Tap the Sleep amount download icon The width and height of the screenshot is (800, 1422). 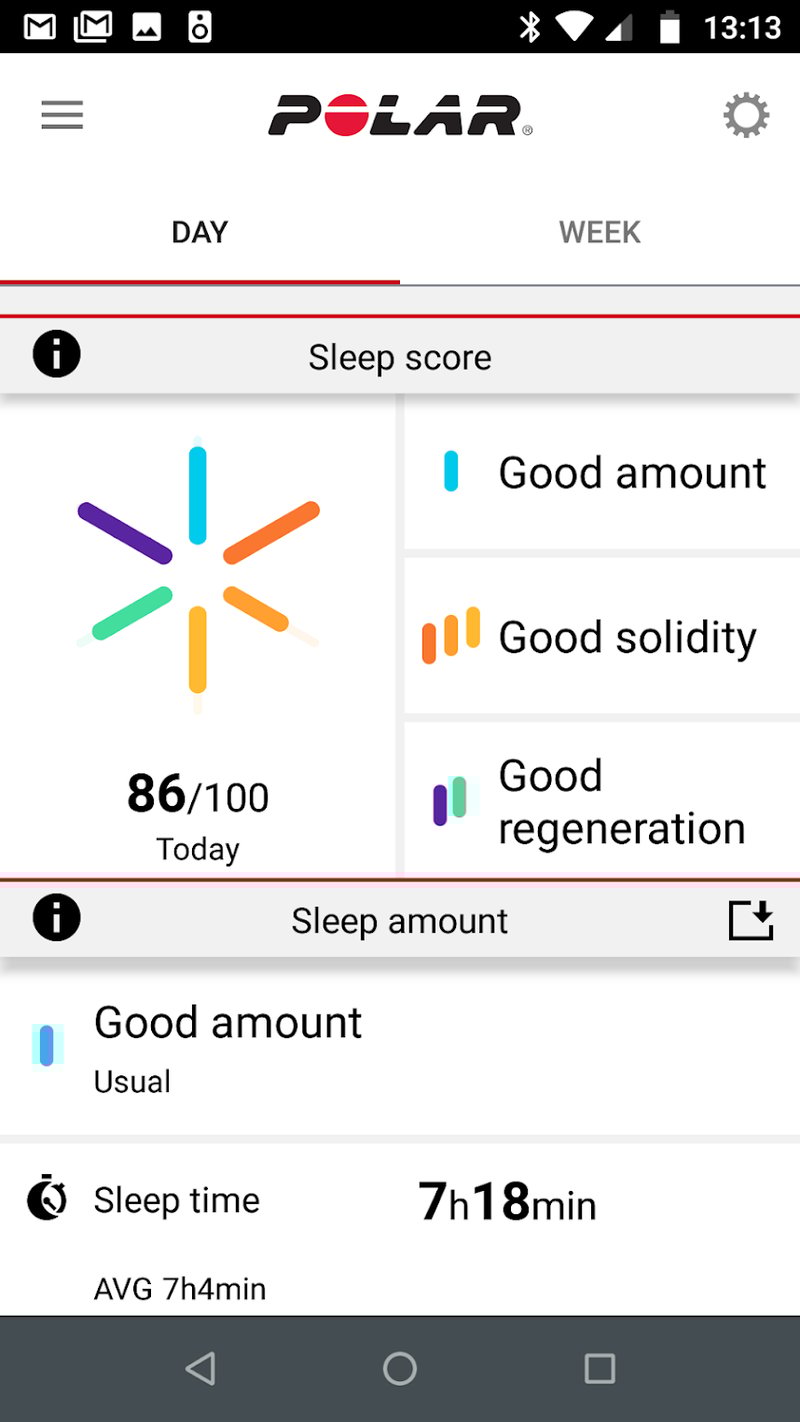coord(751,920)
